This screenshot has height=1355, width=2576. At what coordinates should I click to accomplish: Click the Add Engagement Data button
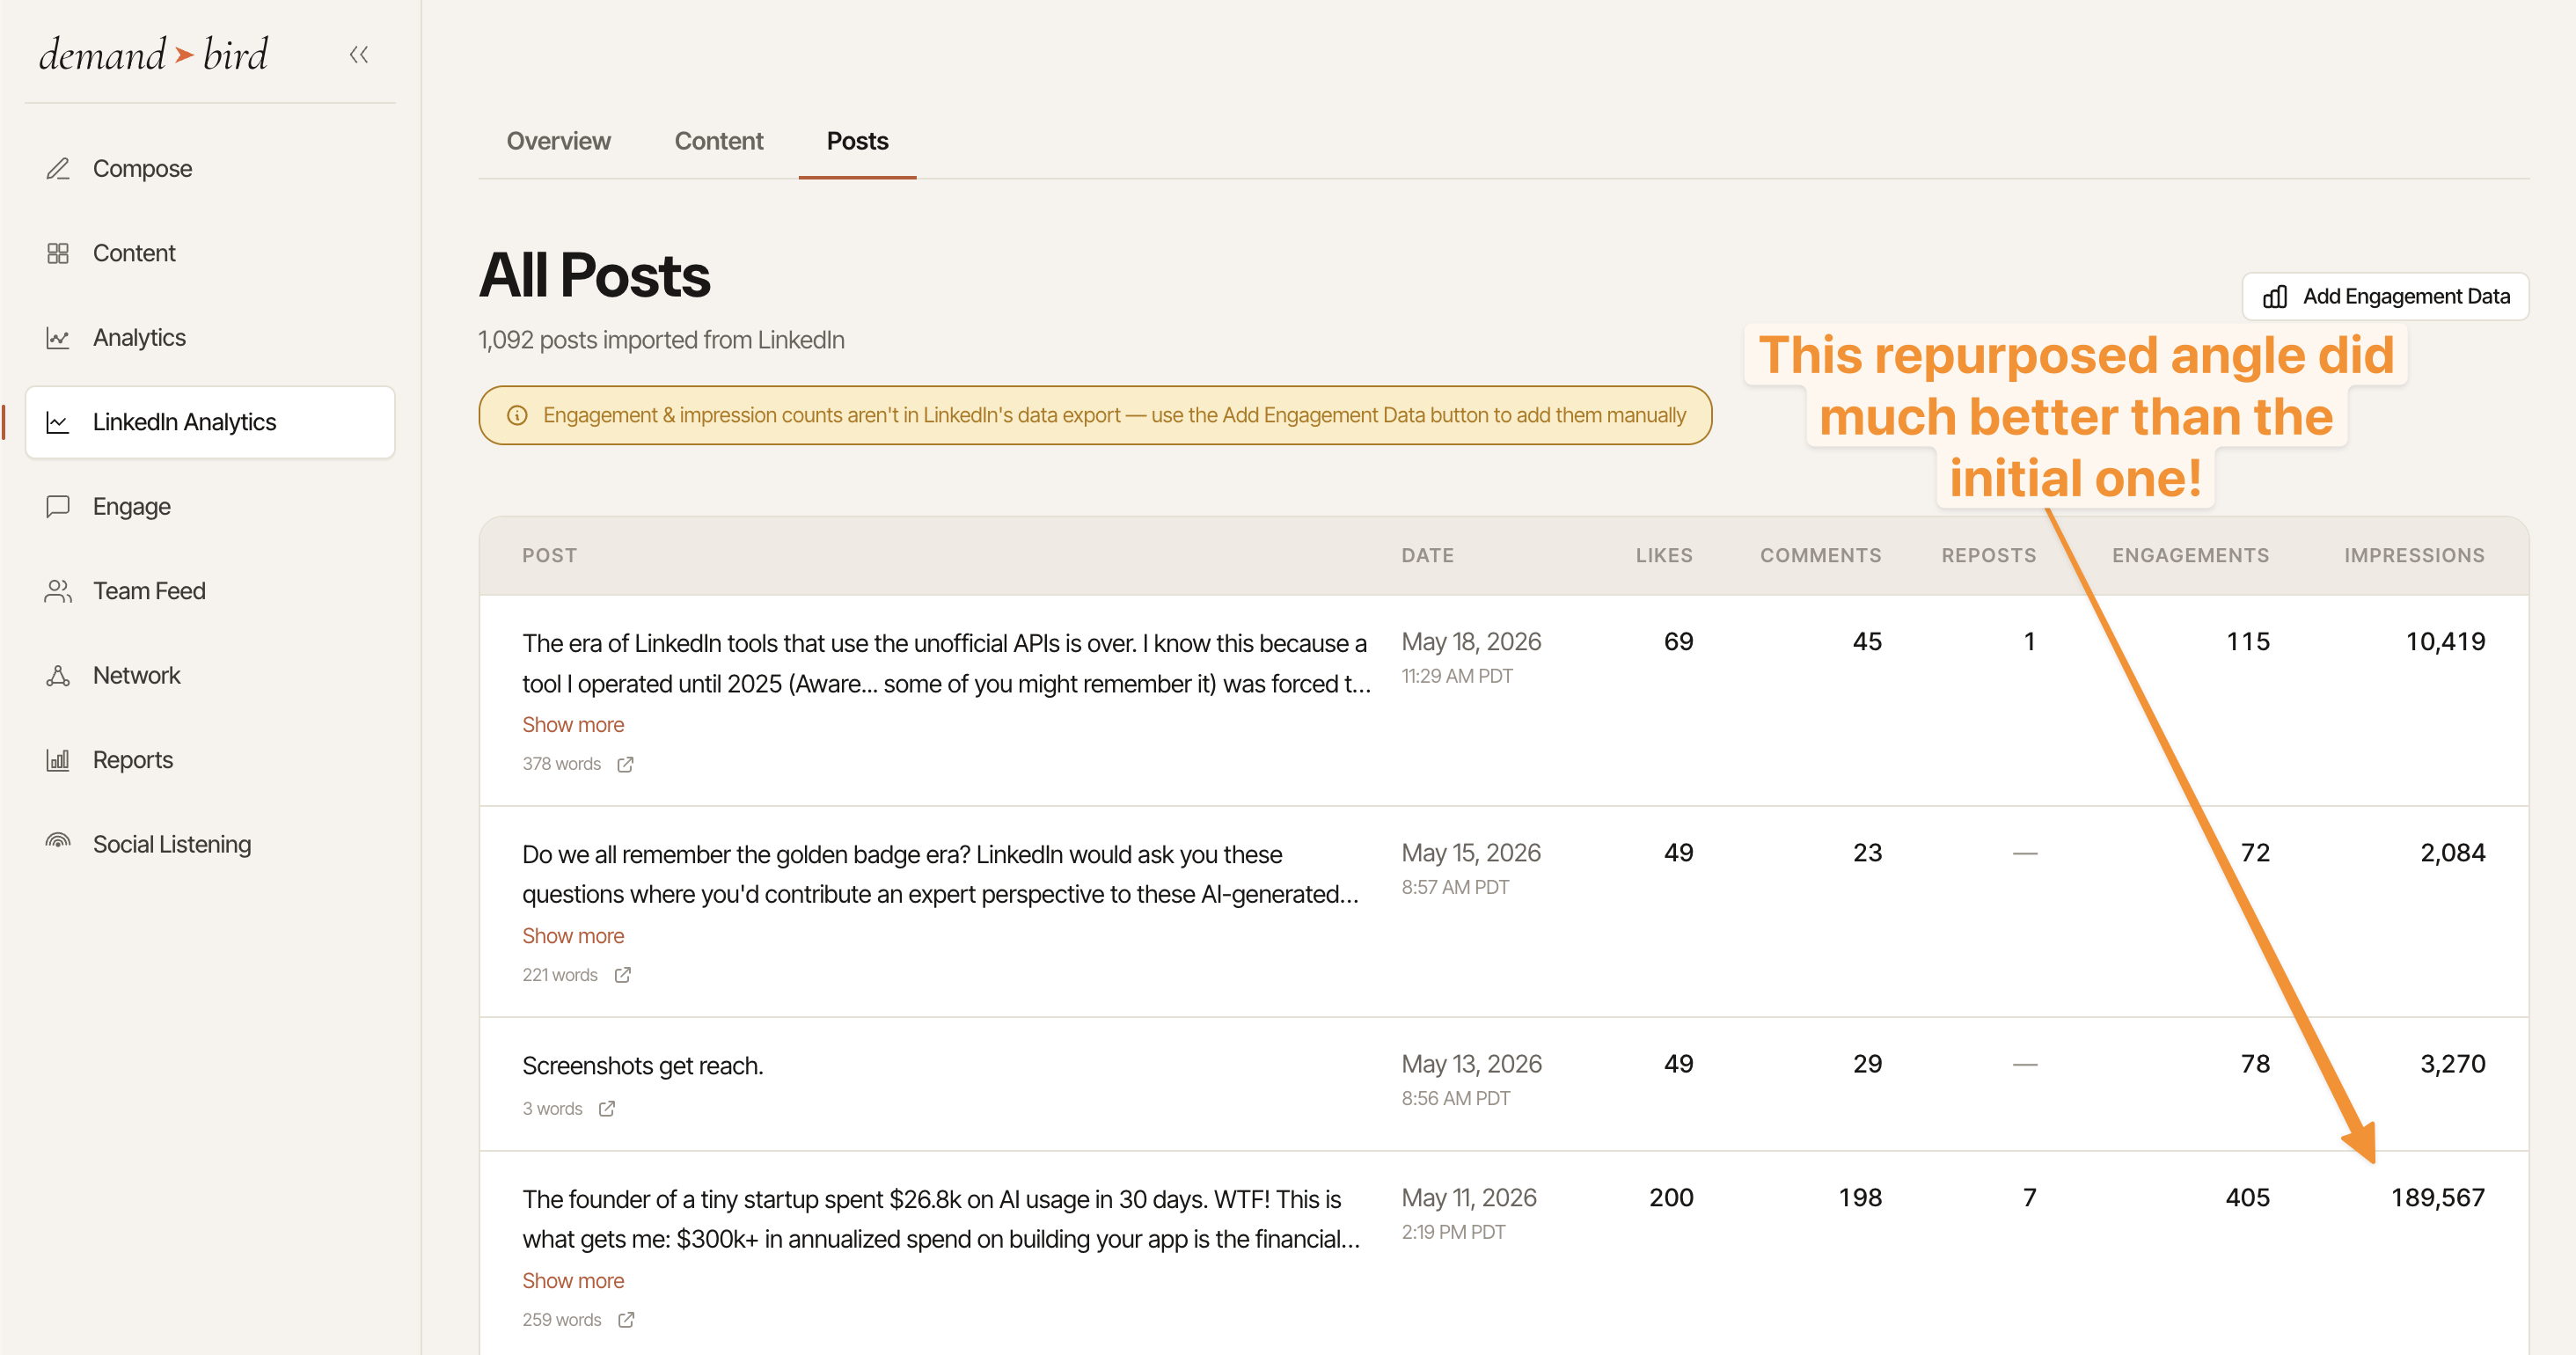pyautogui.click(x=2385, y=296)
